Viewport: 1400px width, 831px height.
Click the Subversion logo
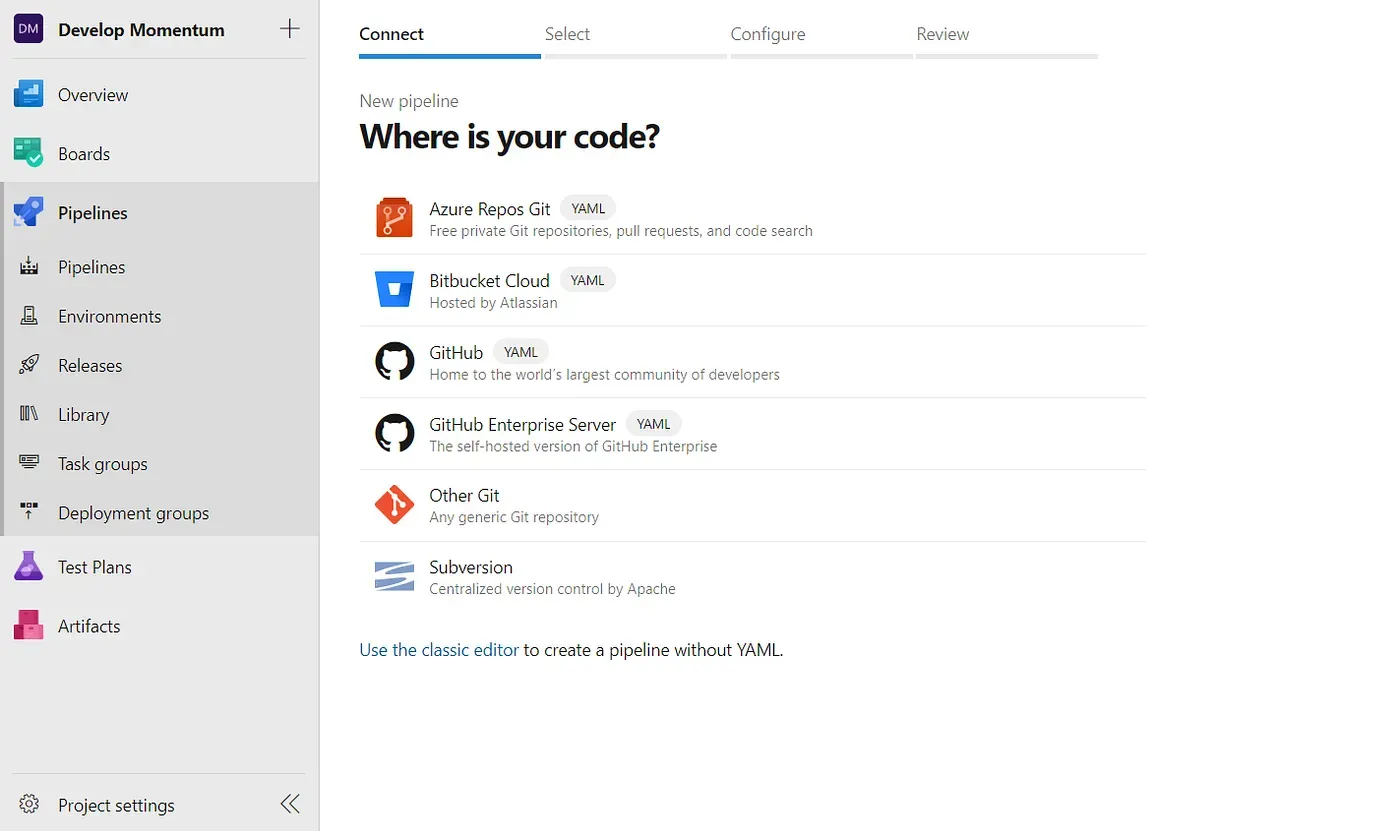[x=394, y=577]
